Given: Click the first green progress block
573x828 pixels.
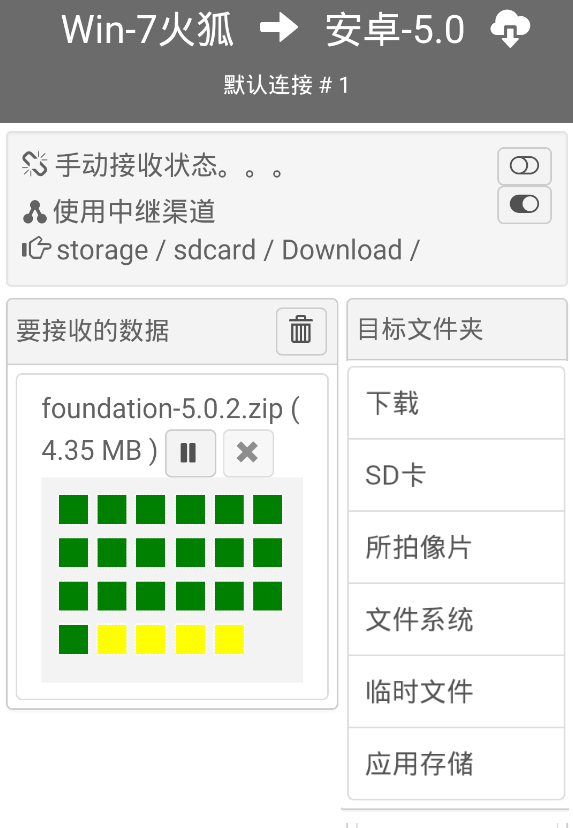Looking at the screenshot, I should [73, 510].
